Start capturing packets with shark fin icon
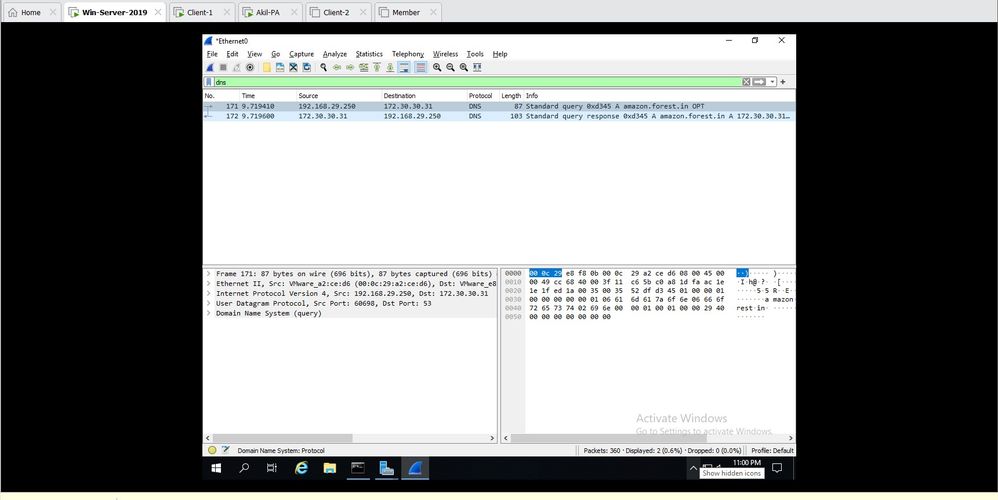Image resolution: width=998 pixels, height=500 pixels. (x=210, y=67)
